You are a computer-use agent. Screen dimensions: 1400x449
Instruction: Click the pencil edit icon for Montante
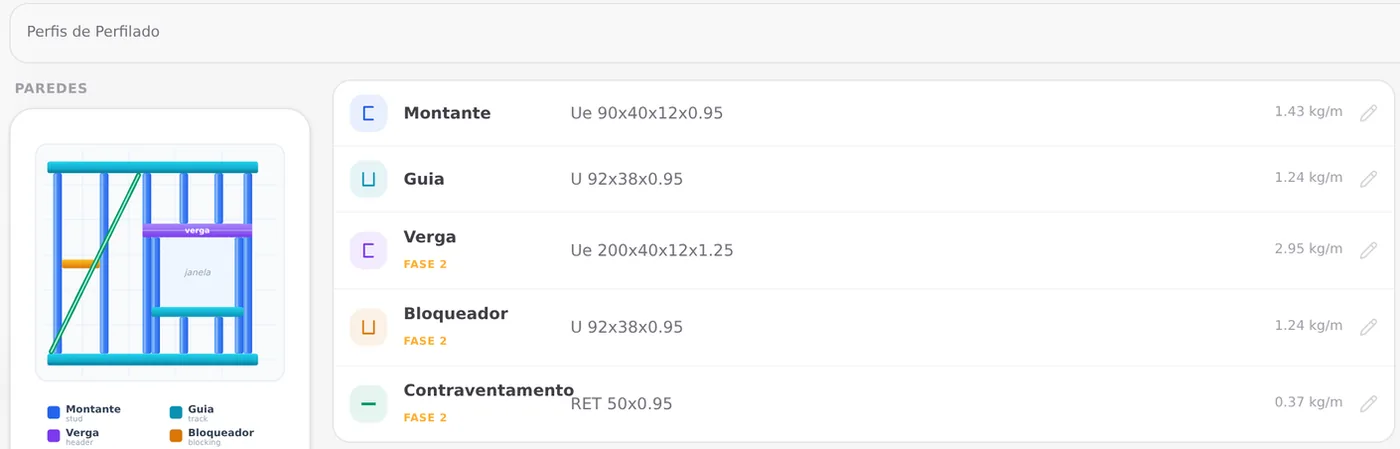pos(1369,113)
